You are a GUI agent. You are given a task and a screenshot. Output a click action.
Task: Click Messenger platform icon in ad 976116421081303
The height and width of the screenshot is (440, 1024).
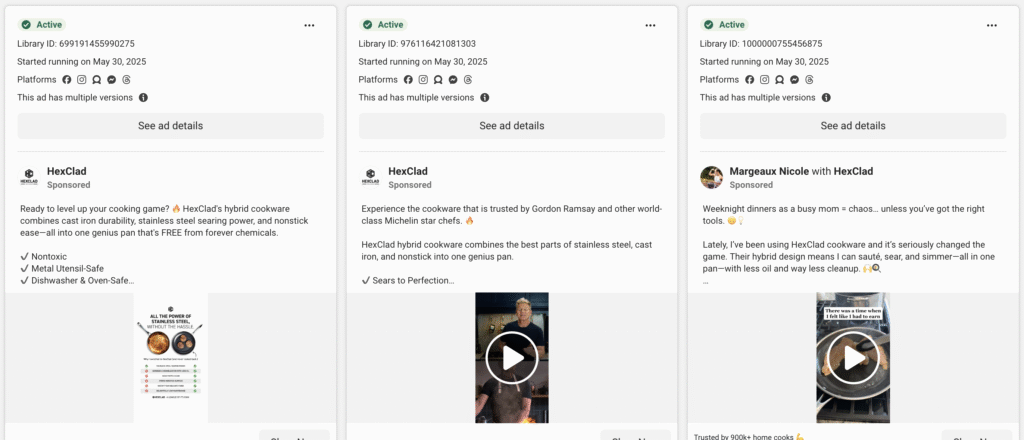click(x=453, y=80)
